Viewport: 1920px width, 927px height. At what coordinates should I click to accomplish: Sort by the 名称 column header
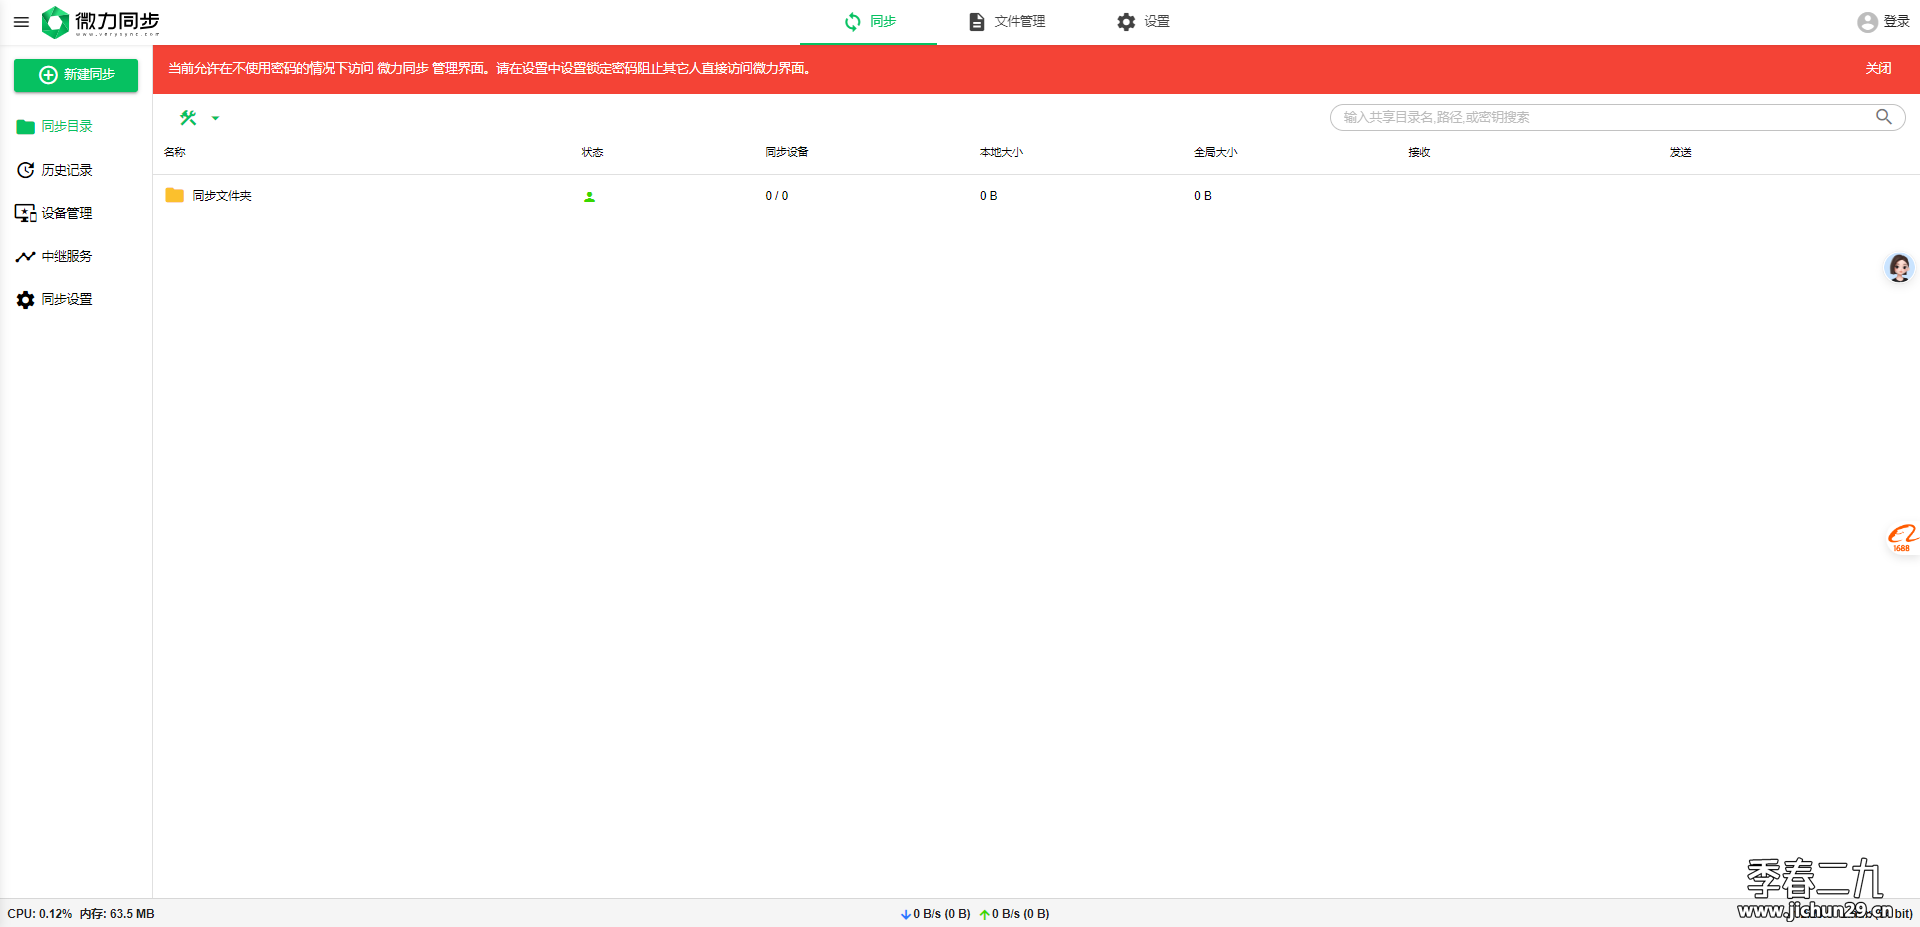[175, 152]
